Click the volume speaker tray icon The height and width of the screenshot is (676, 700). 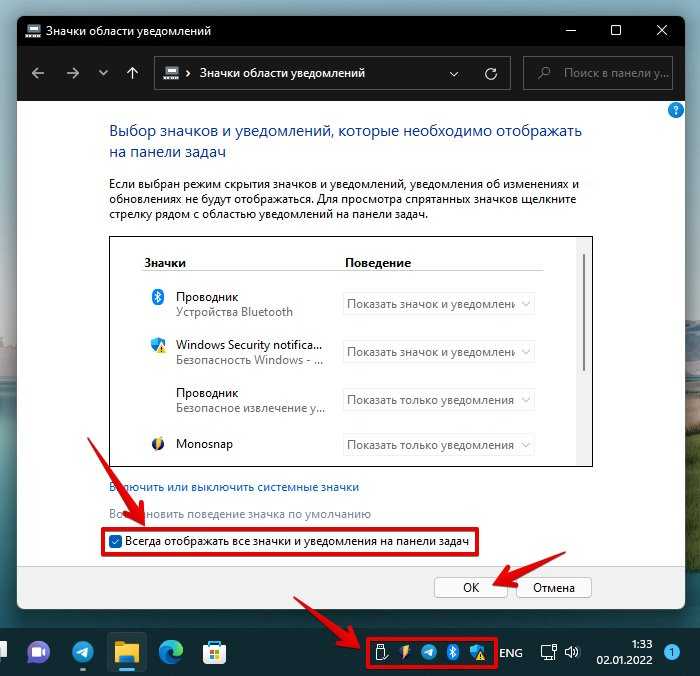[572, 653]
